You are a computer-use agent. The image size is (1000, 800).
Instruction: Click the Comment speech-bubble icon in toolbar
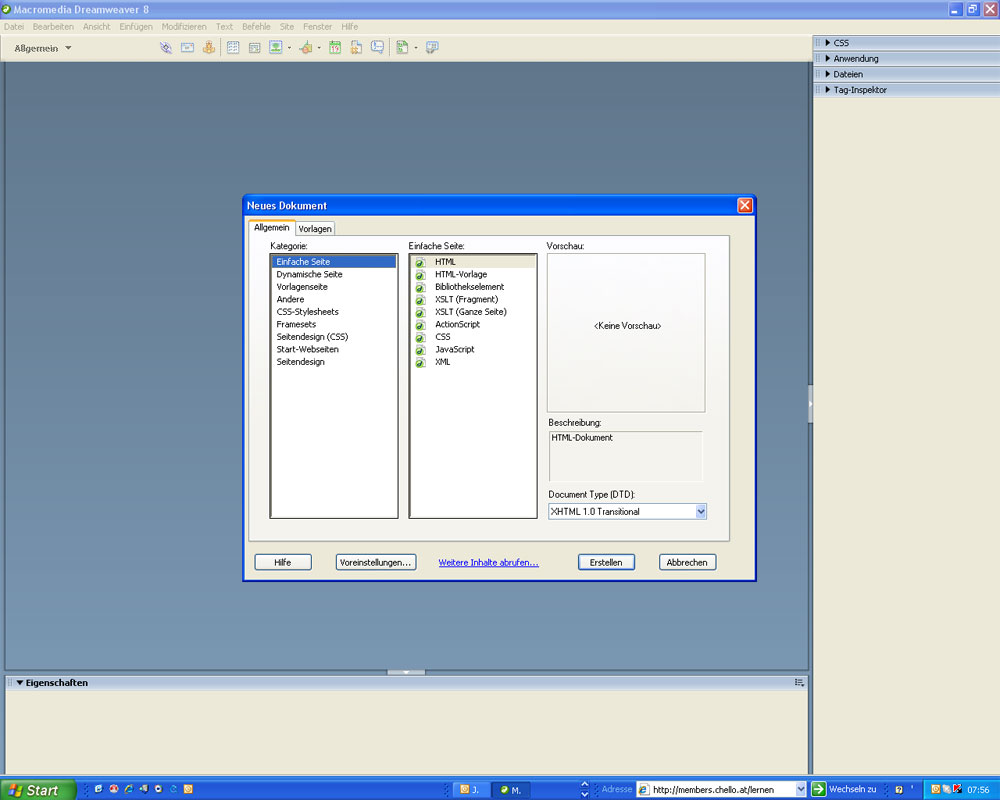coord(377,47)
